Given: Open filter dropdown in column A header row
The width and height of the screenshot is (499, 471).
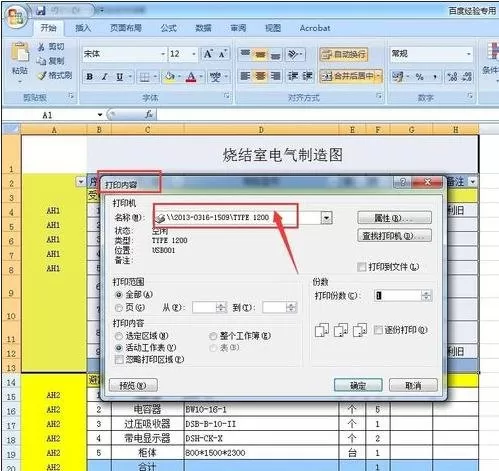Looking at the screenshot, I should [x=81, y=182].
